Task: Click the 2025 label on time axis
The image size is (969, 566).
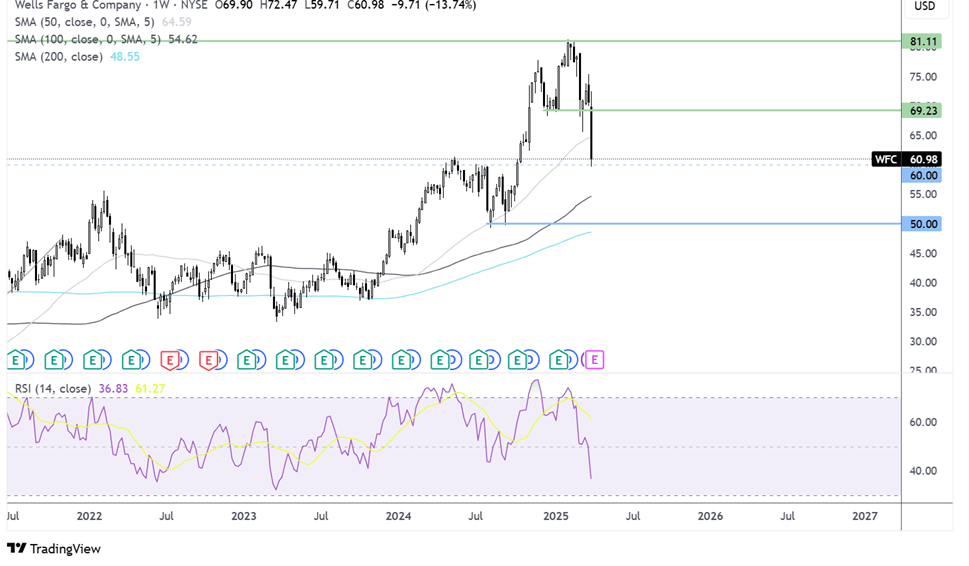Action: coord(556,516)
